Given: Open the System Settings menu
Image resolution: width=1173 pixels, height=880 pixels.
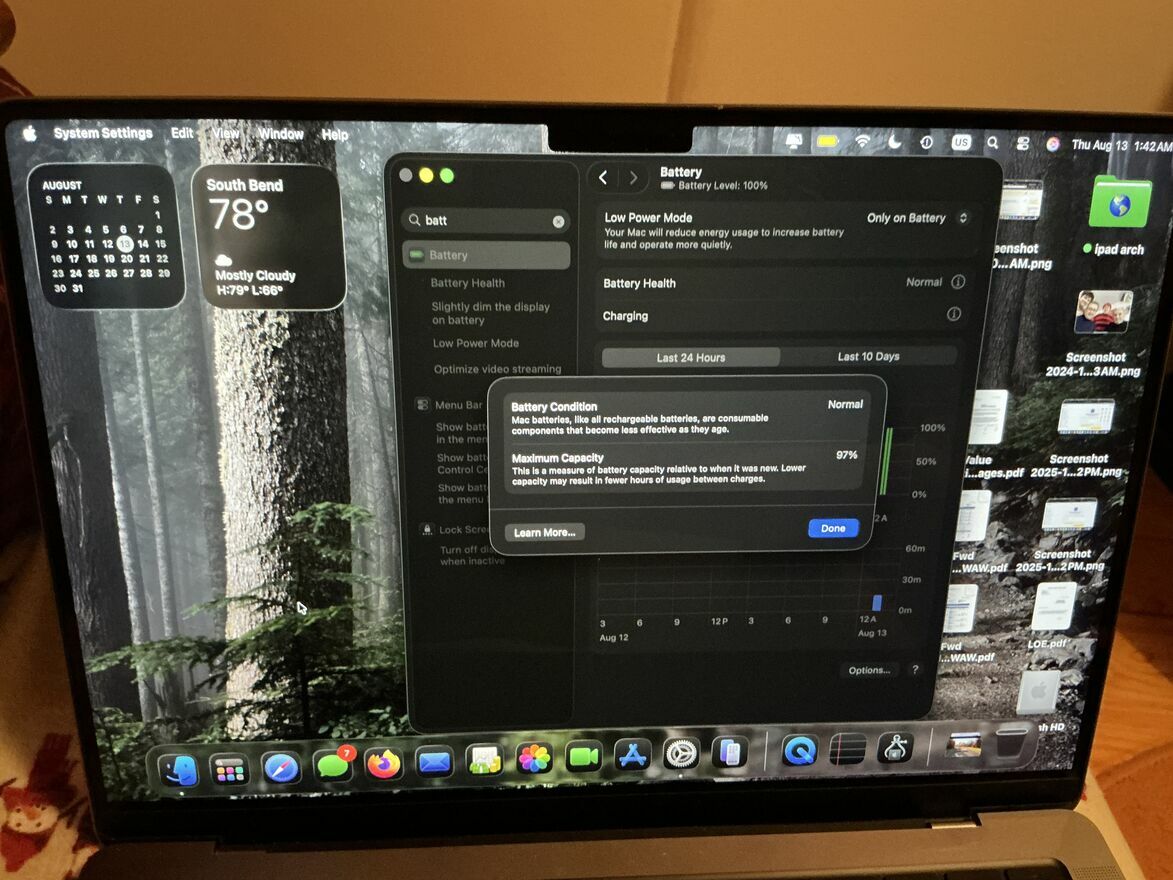Looking at the screenshot, I should click(103, 133).
